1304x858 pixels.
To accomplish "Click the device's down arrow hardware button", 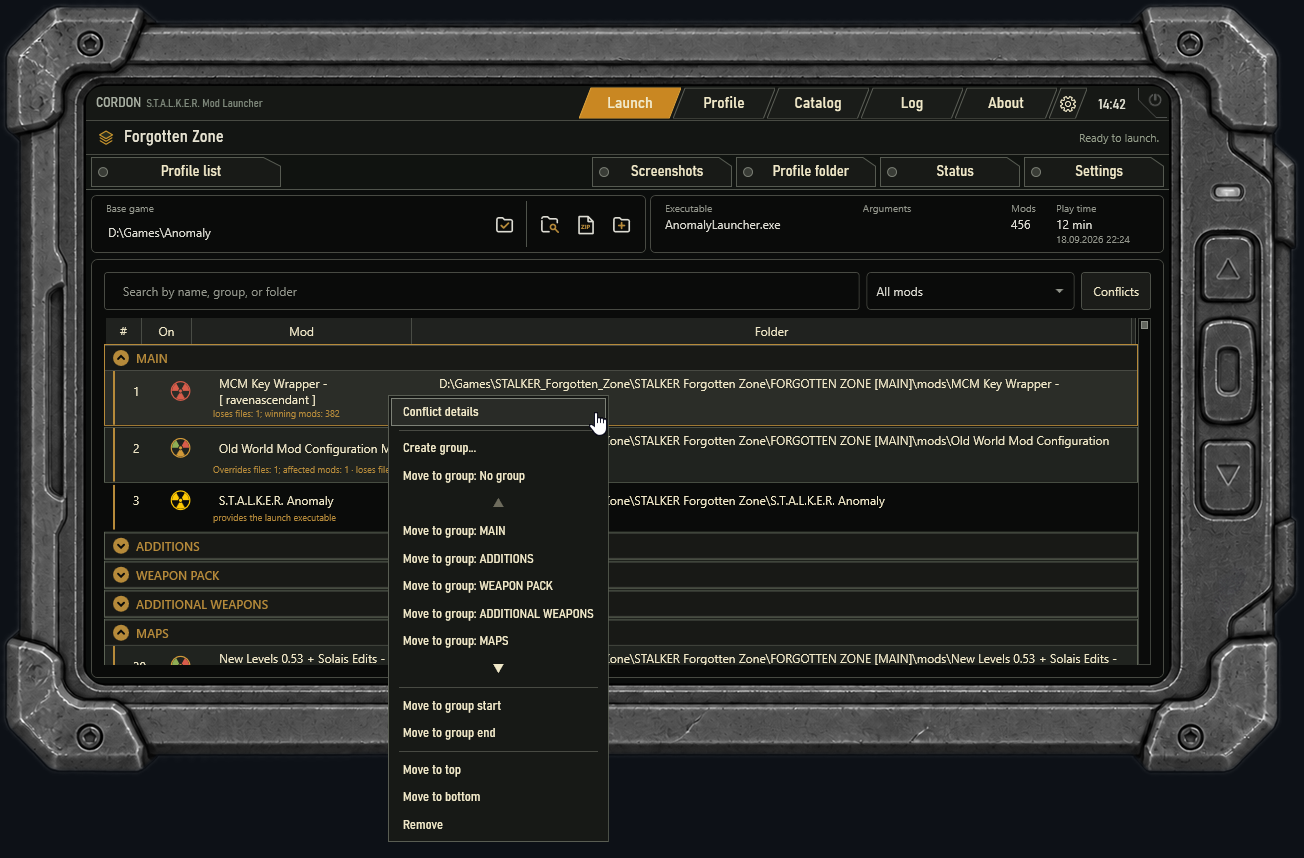I will pos(1228,475).
